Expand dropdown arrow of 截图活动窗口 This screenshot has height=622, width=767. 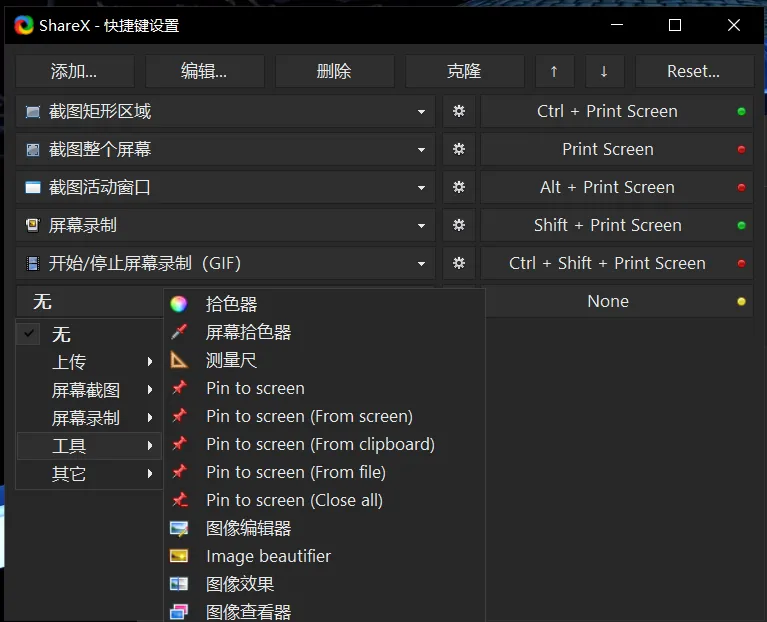(x=421, y=188)
